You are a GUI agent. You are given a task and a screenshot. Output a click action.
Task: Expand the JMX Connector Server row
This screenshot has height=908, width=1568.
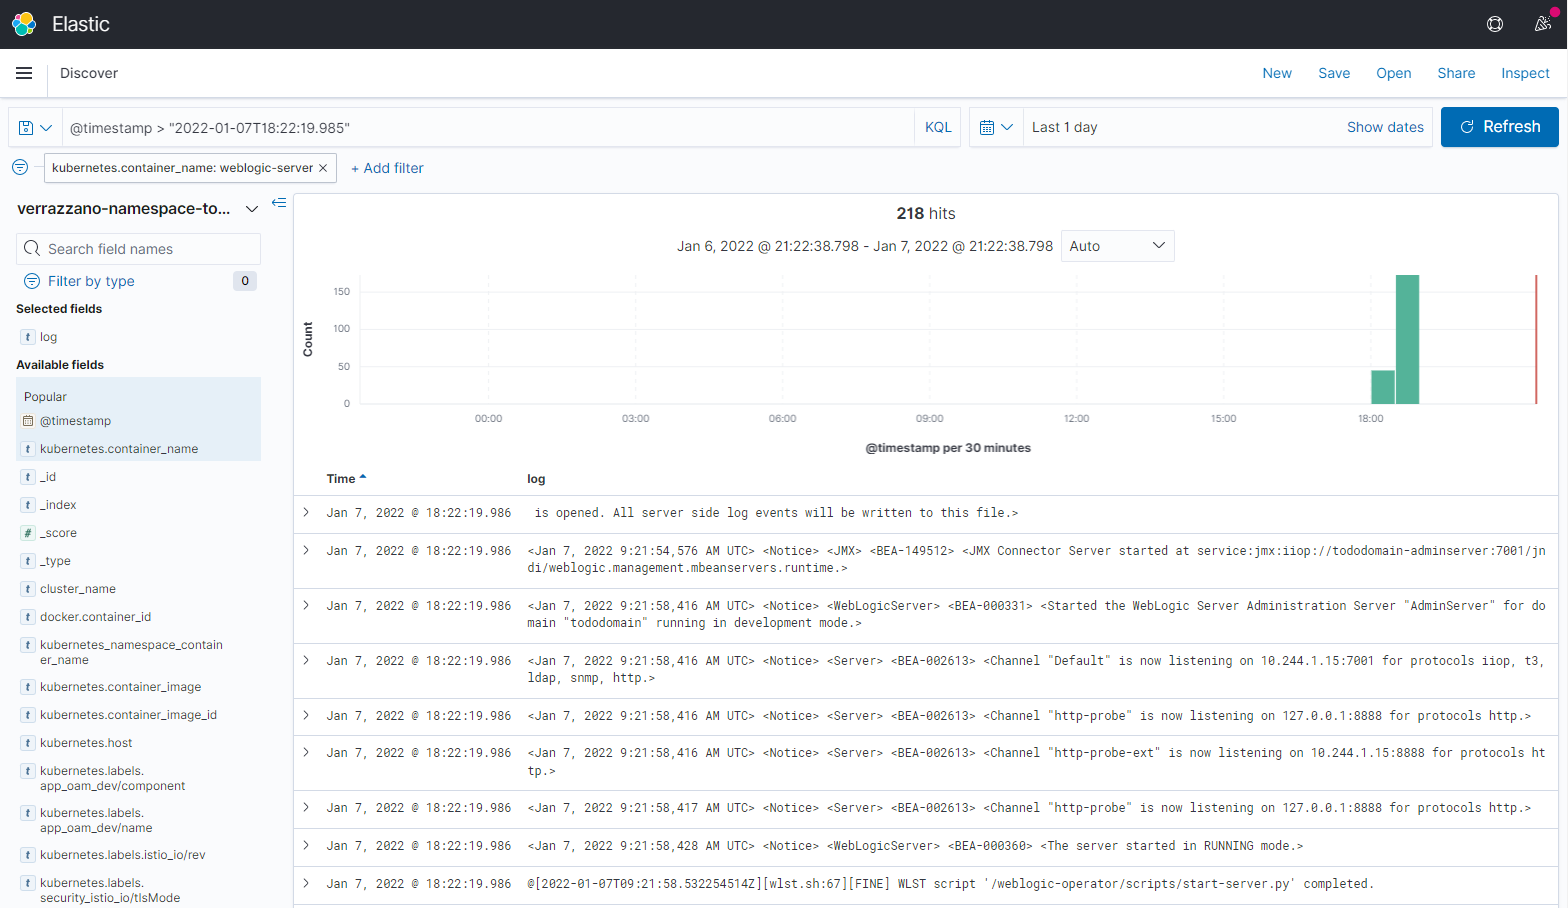(x=306, y=550)
